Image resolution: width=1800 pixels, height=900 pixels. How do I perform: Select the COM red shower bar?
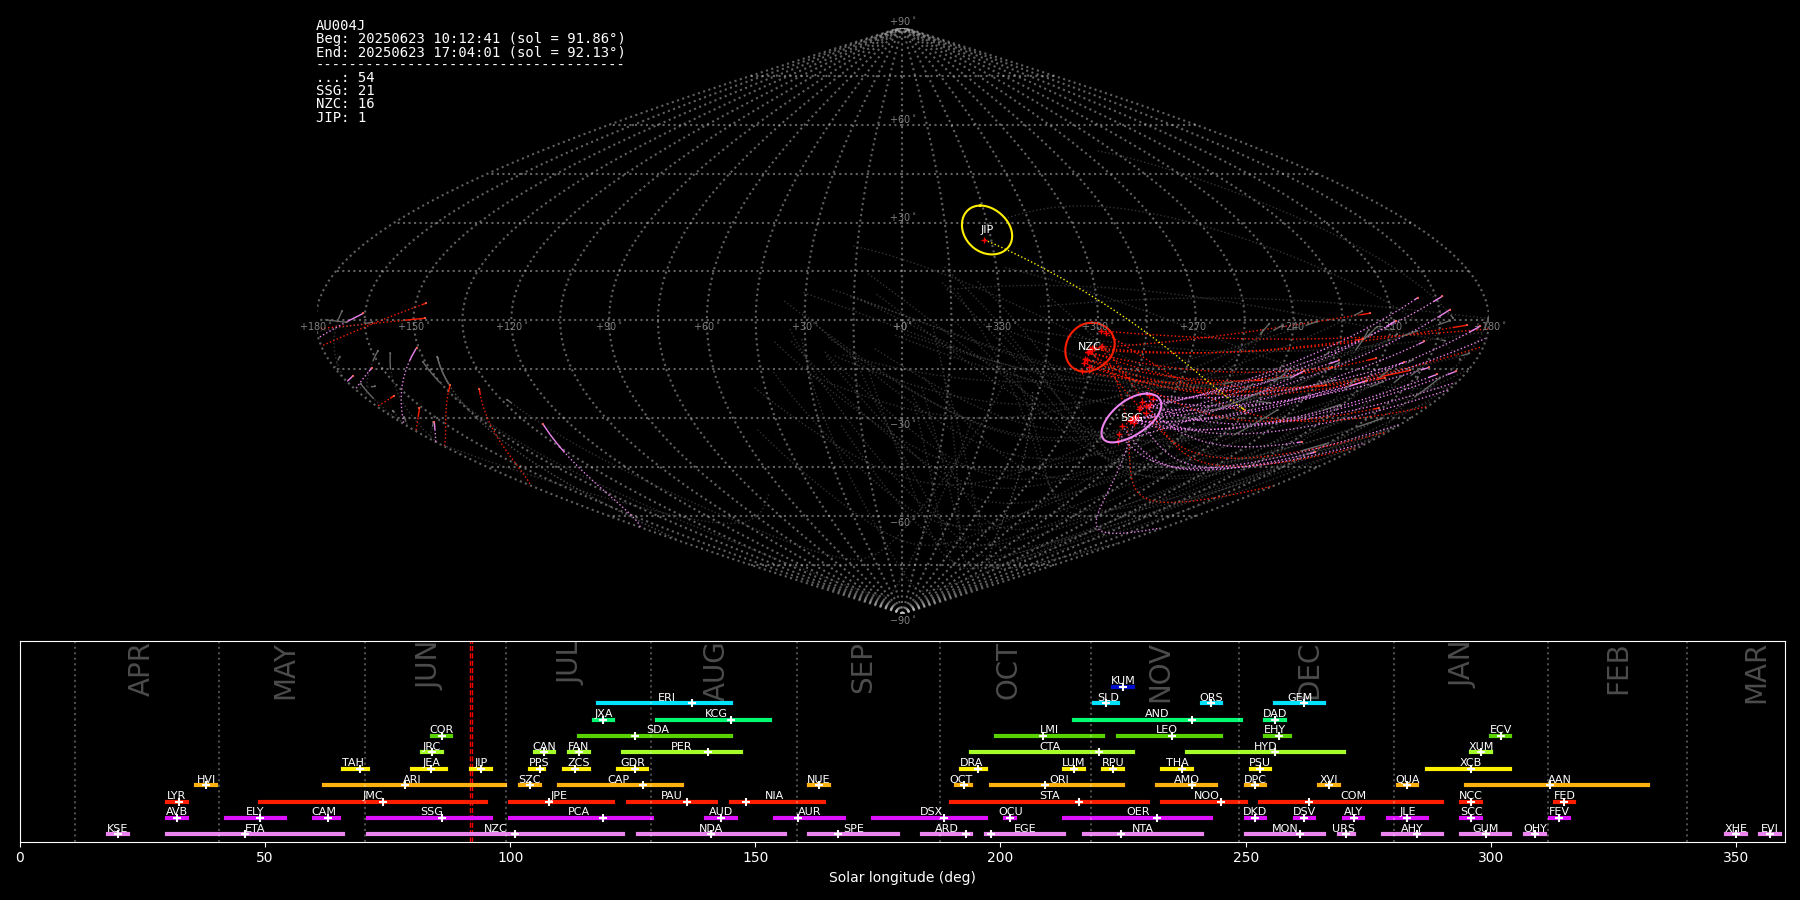coord(1351,802)
